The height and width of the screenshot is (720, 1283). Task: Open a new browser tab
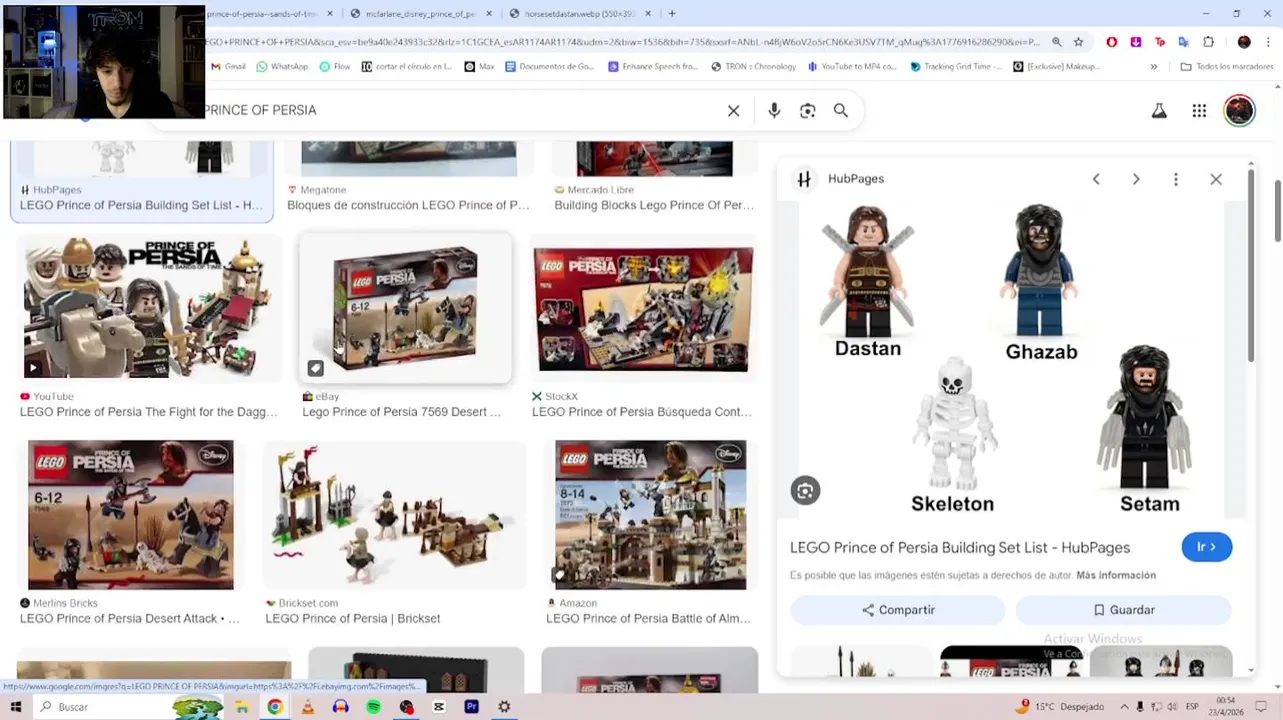click(x=672, y=14)
